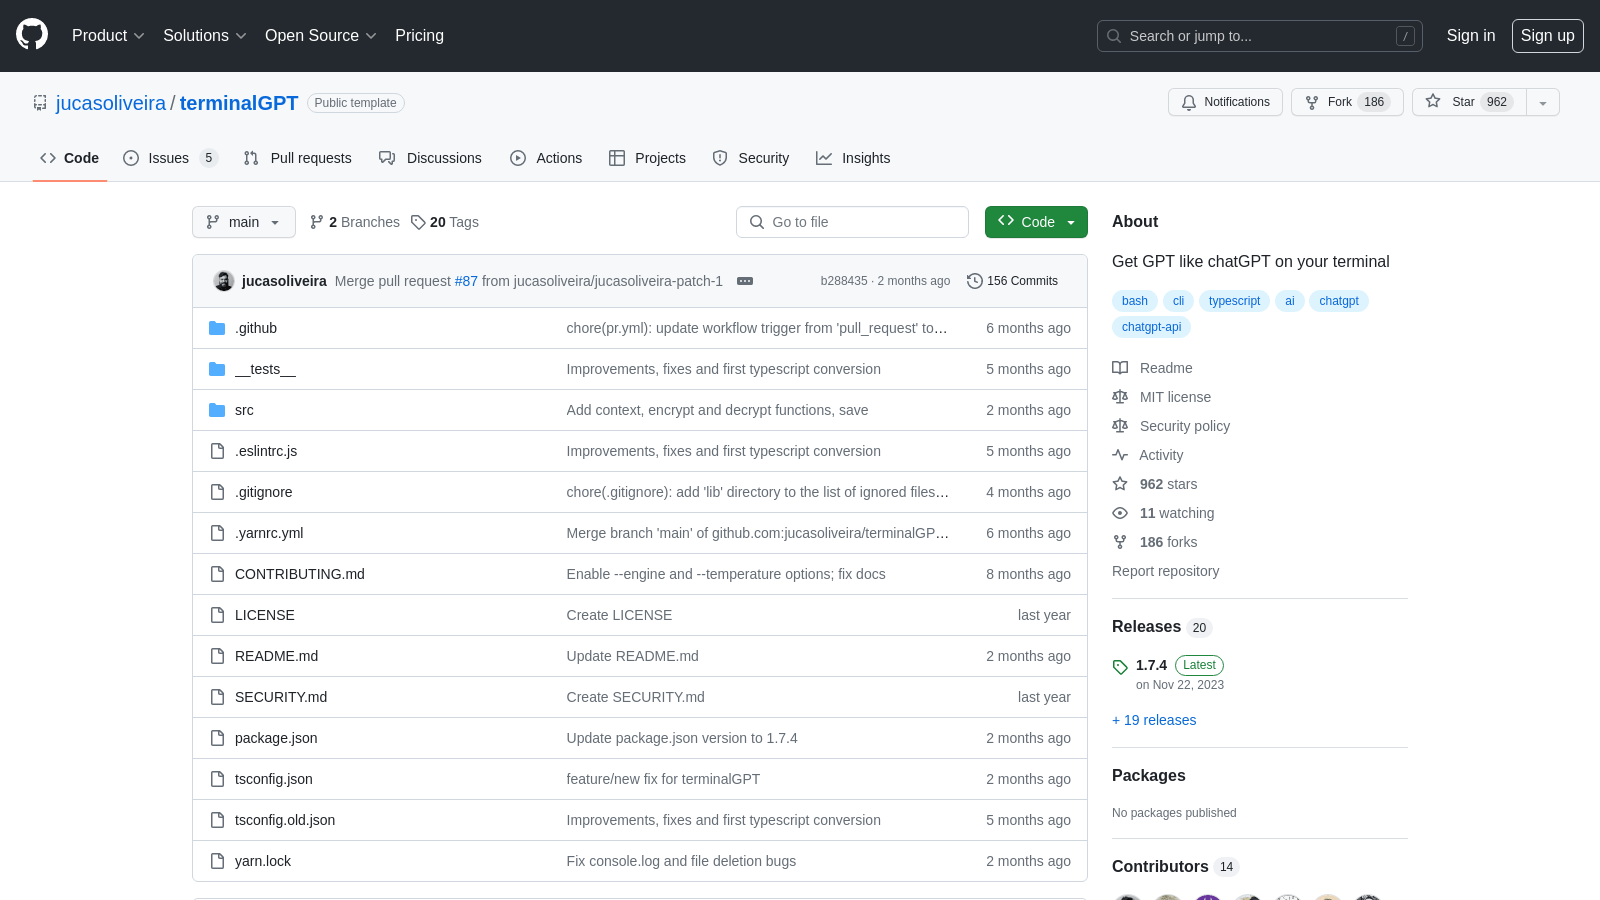Open the jucasoliveira owner profile link

click(111, 103)
